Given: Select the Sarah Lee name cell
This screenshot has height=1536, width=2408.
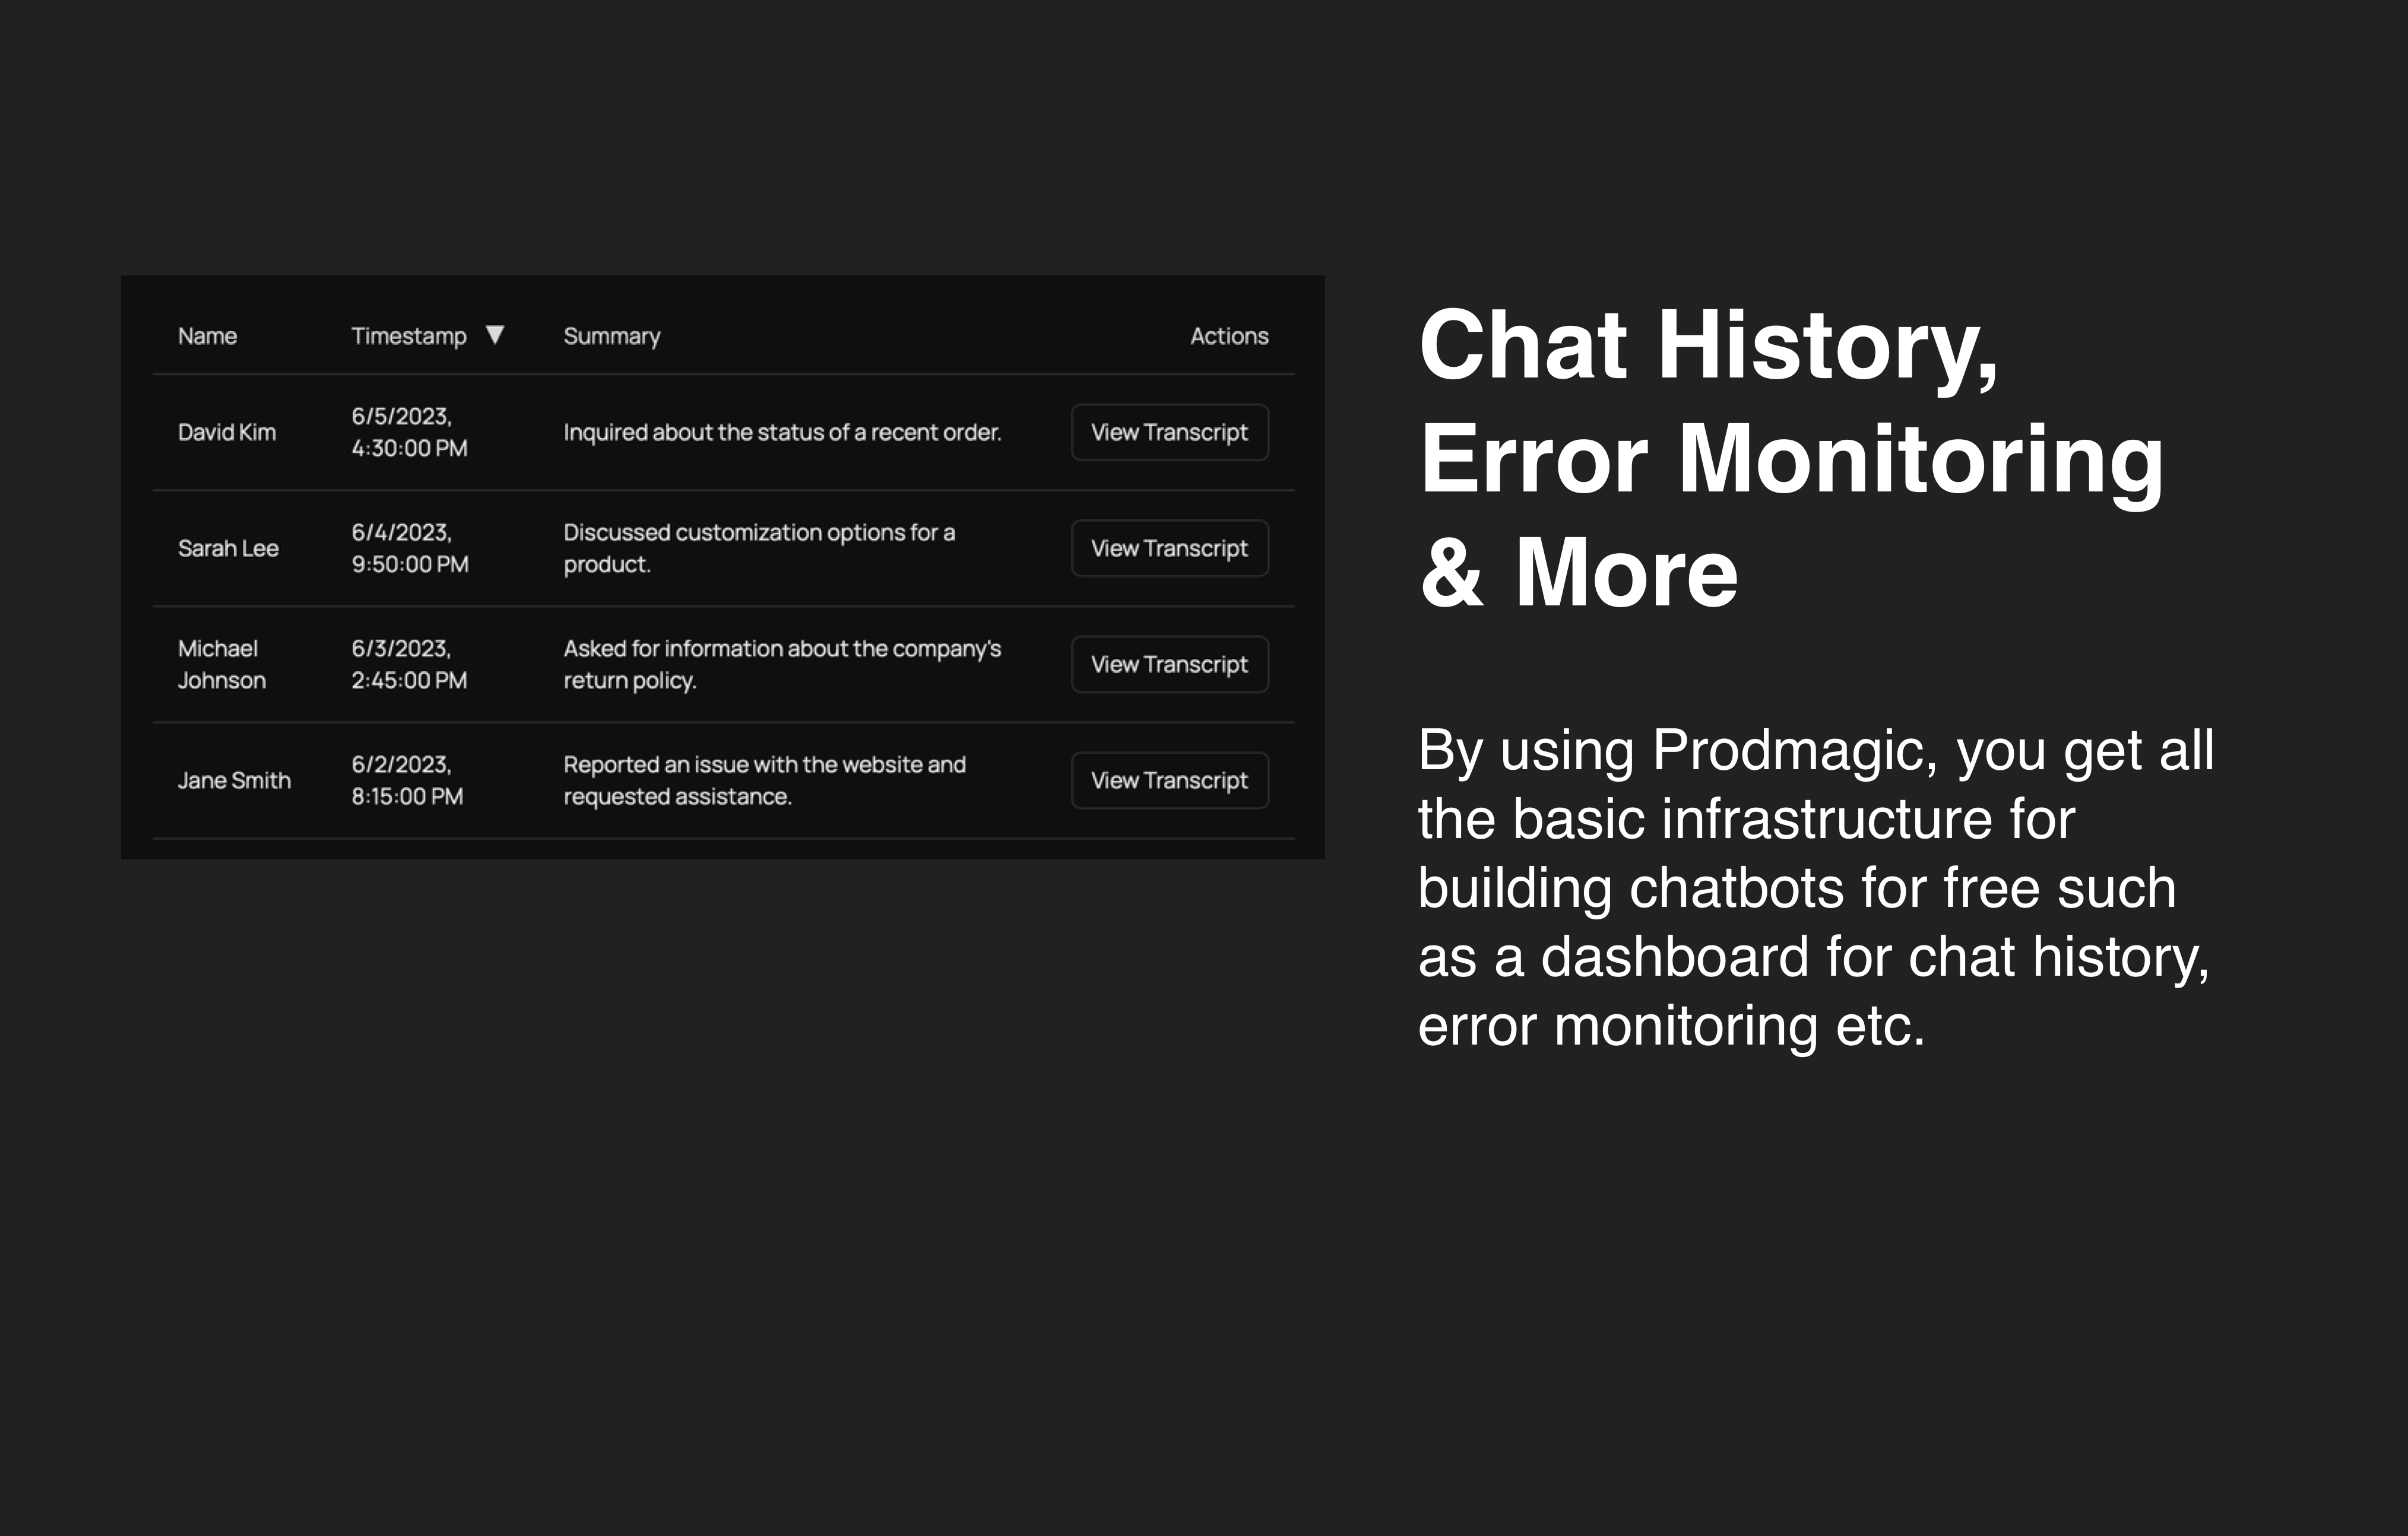Looking at the screenshot, I should 228,548.
